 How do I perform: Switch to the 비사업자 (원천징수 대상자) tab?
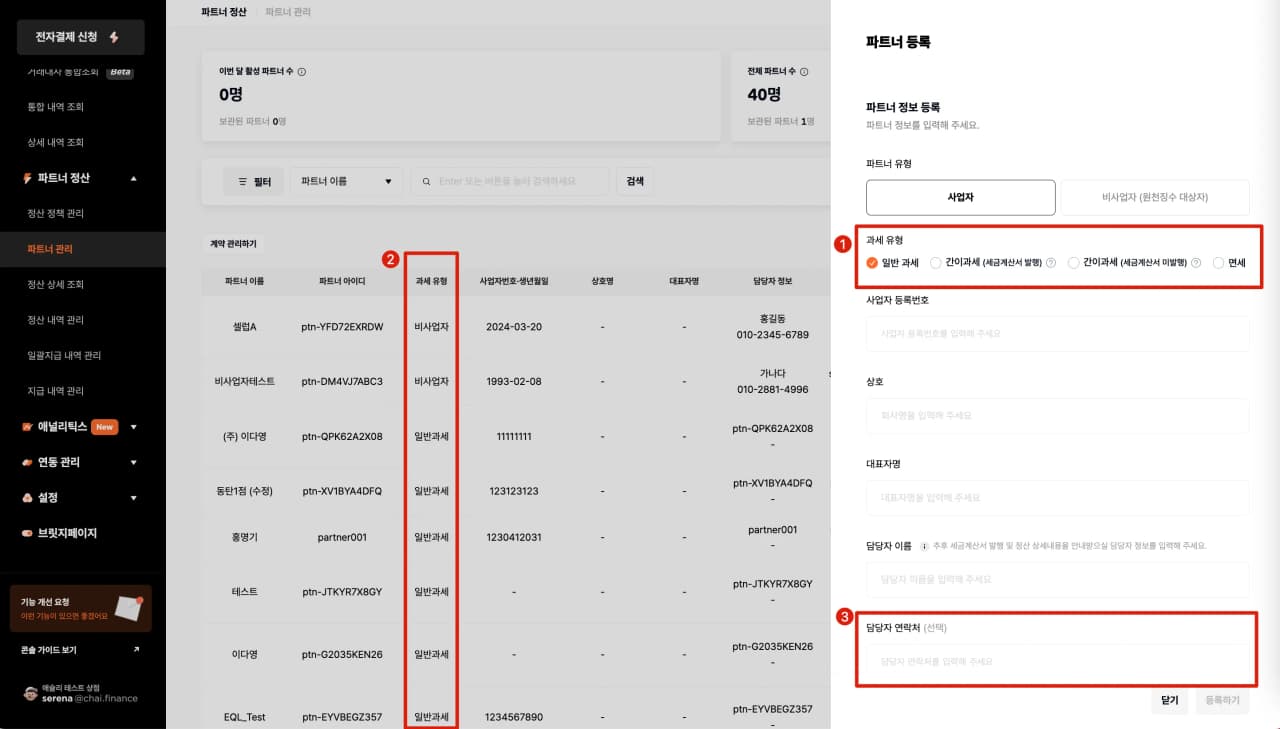(x=1154, y=198)
